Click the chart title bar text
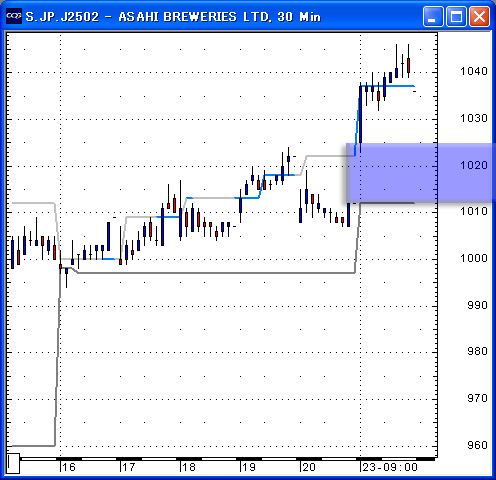The height and width of the screenshot is (480, 496). point(173,16)
